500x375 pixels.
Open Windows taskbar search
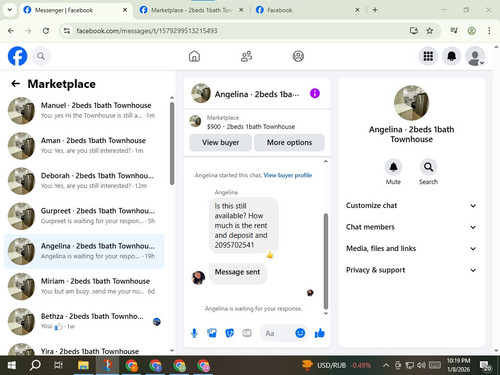click(x=35, y=365)
